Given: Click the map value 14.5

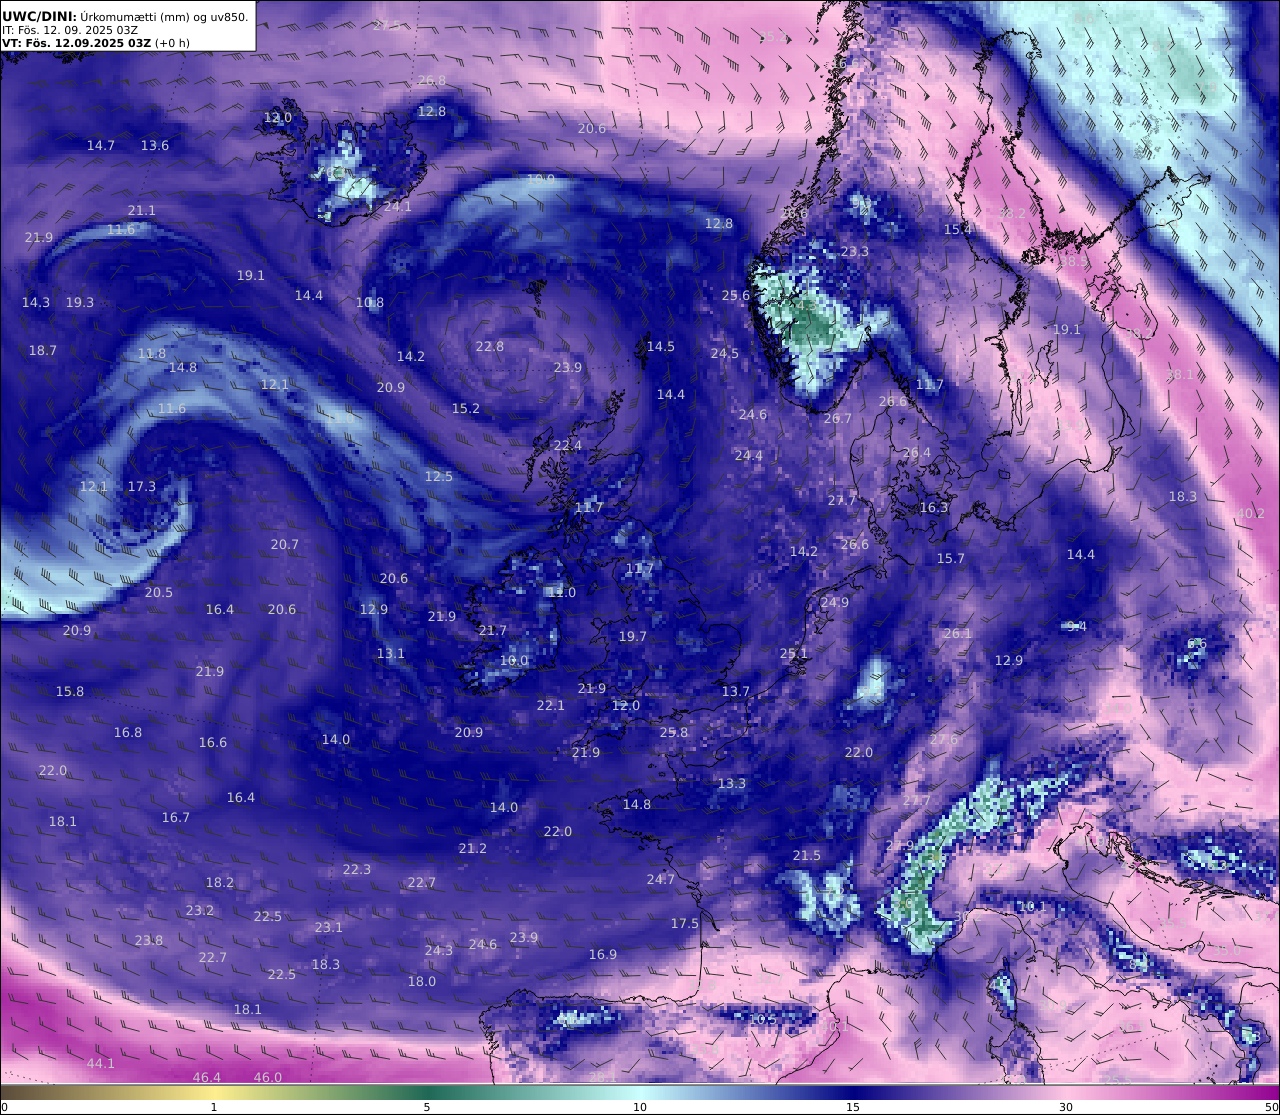Looking at the screenshot, I should point(661,346).
